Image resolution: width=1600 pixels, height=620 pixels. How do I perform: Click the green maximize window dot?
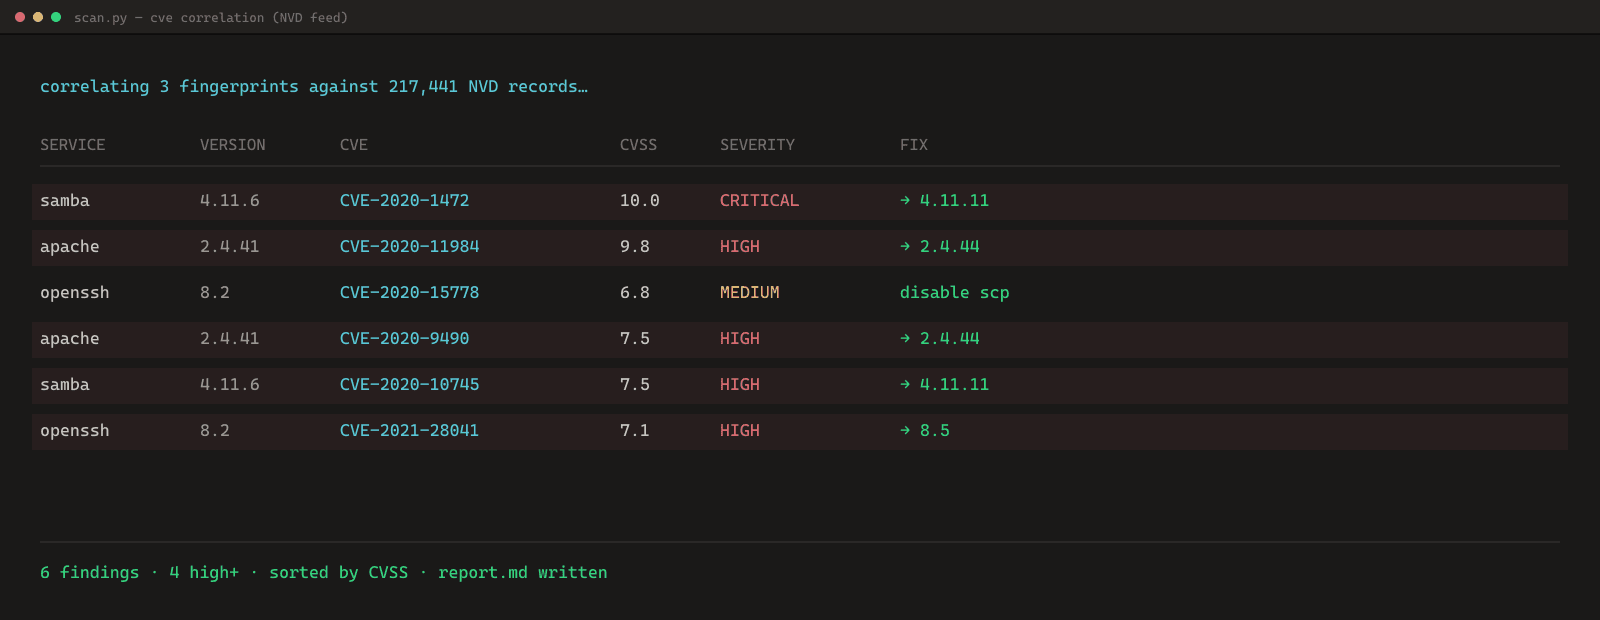point(56,17)
